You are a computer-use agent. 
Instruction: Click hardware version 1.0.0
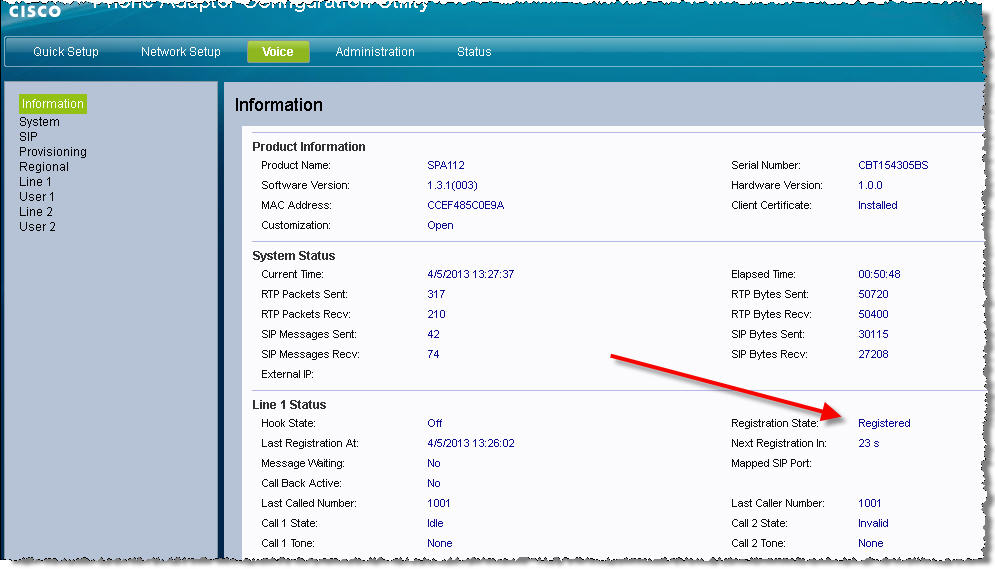point(871,185)
